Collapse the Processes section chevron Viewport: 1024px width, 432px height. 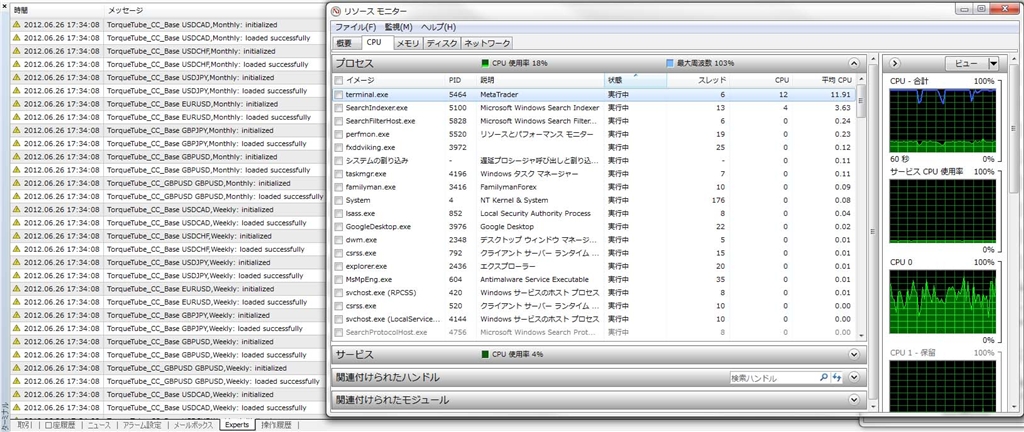click(853, 63)
